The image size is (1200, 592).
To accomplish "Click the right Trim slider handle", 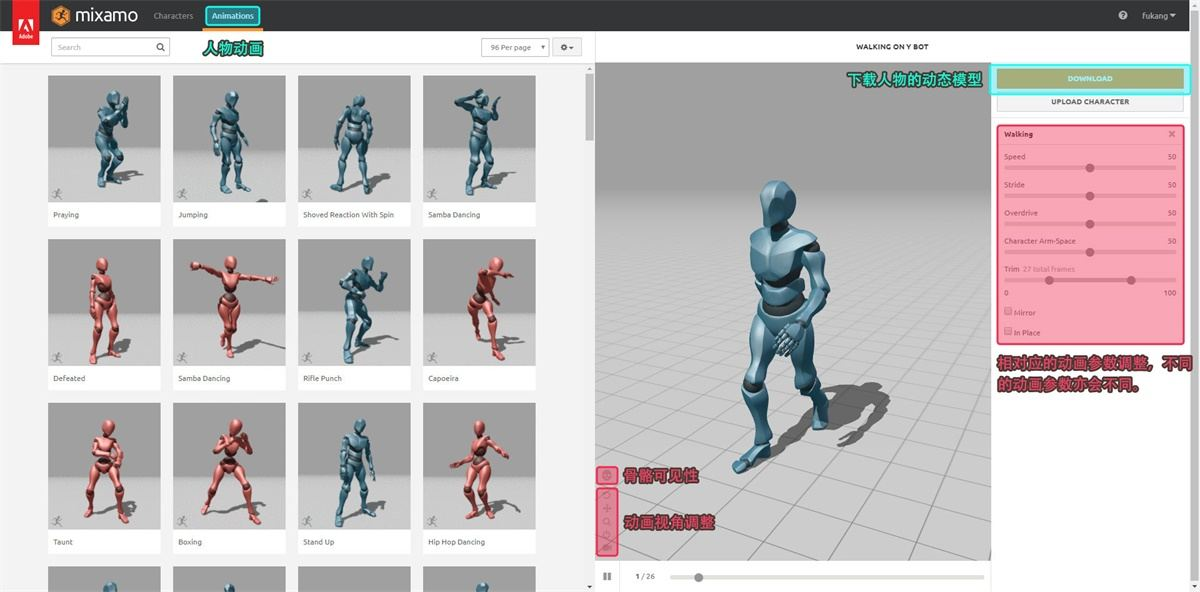I will (x=1131, y=280).
